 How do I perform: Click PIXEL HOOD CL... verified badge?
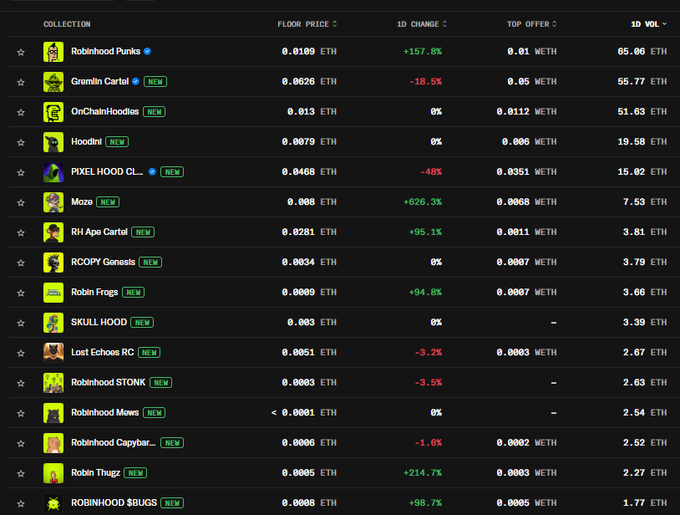coord(152,172)
